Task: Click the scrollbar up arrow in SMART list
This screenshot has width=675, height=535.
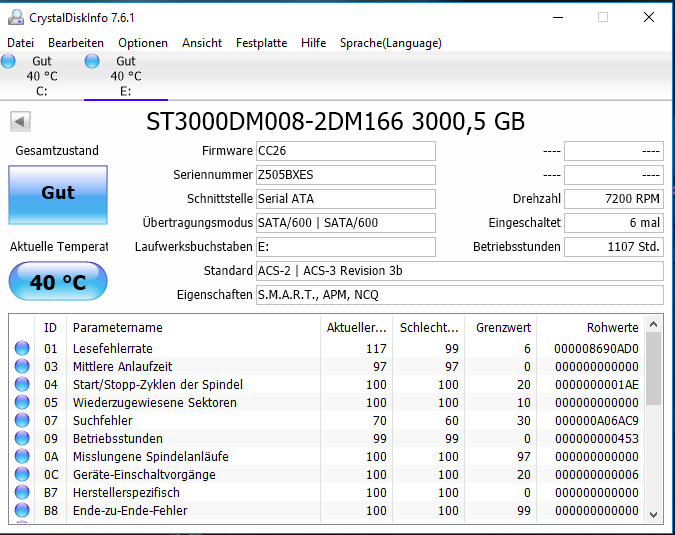Action: [653, 324]
